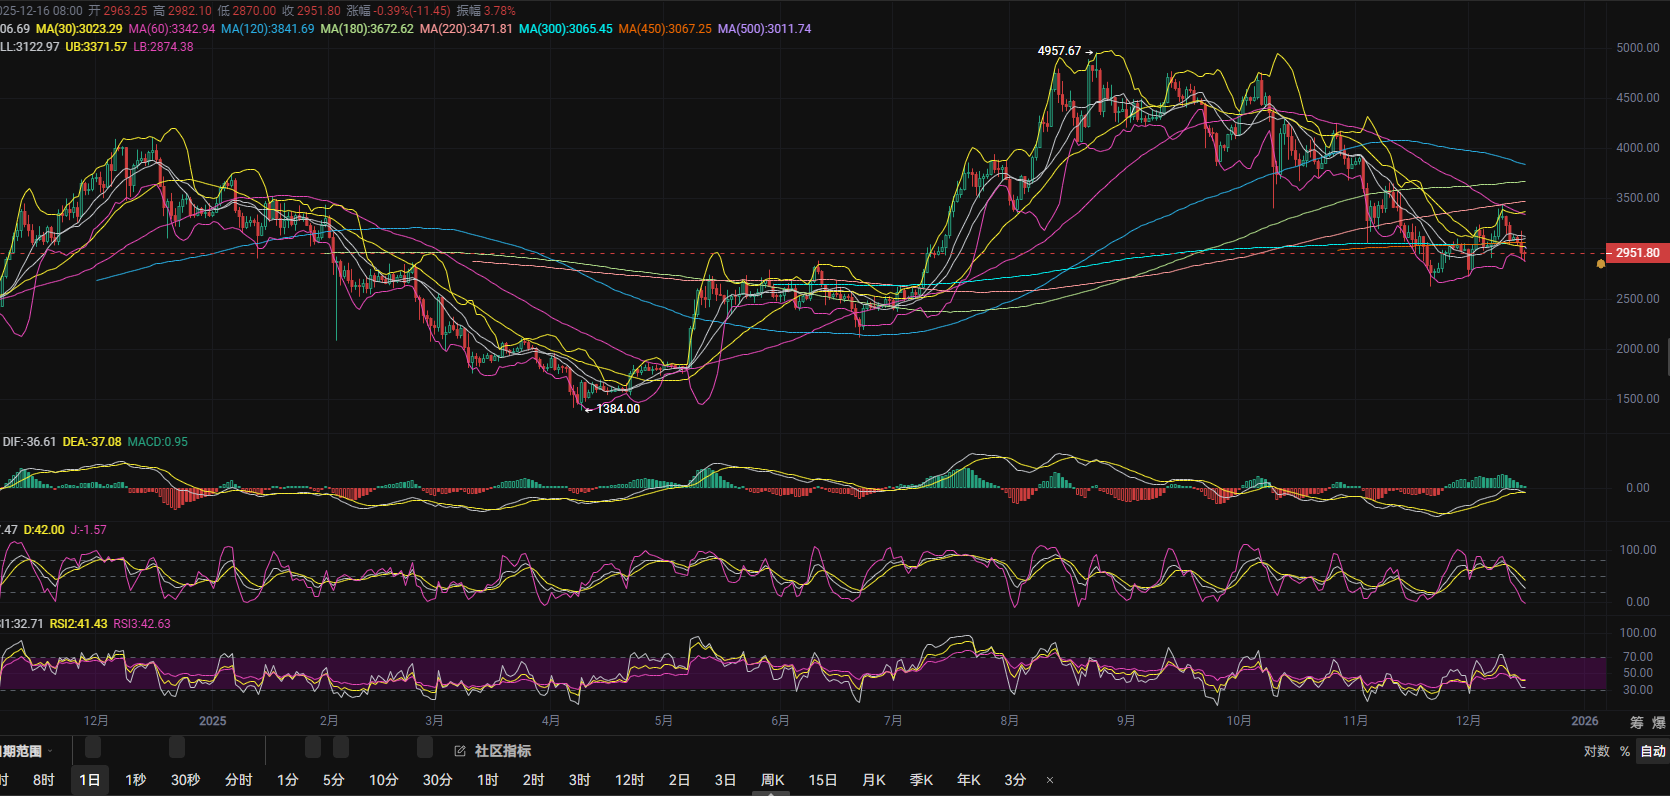Click the MA(30) indicator label
This screenshot has width=1670, height=796.
coord(79,29)
